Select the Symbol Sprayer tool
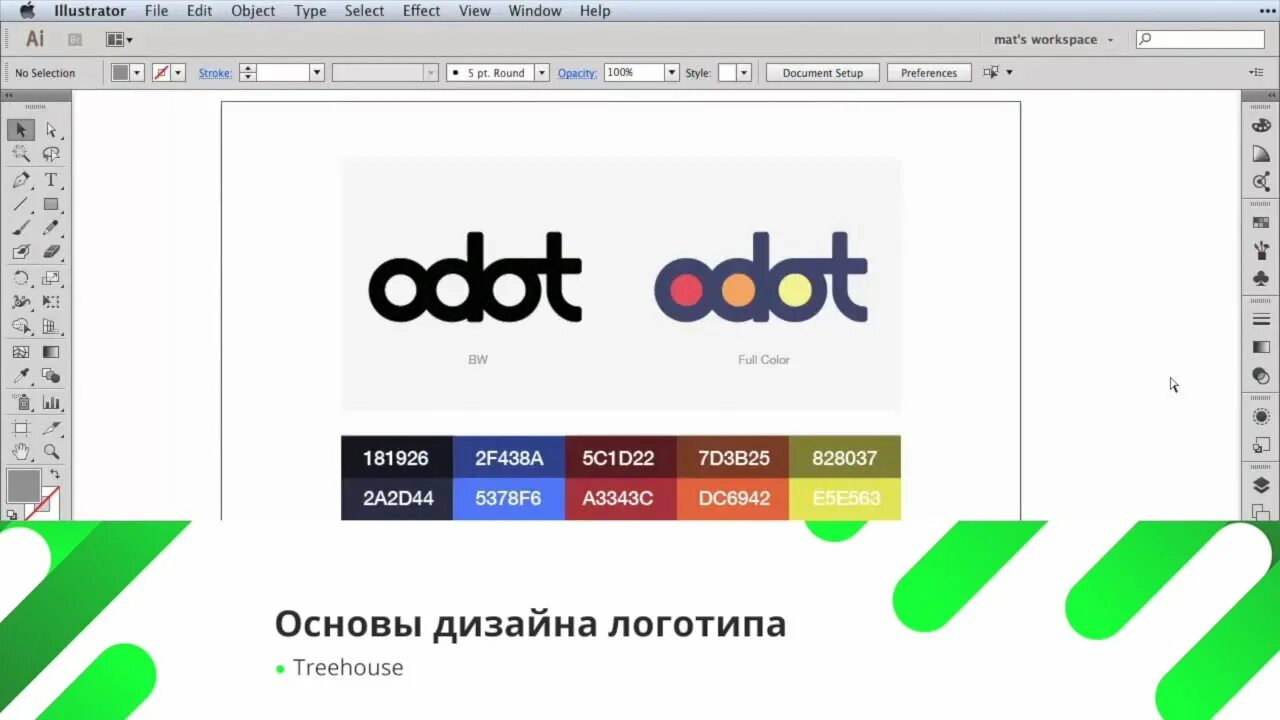 pos(21,403)
